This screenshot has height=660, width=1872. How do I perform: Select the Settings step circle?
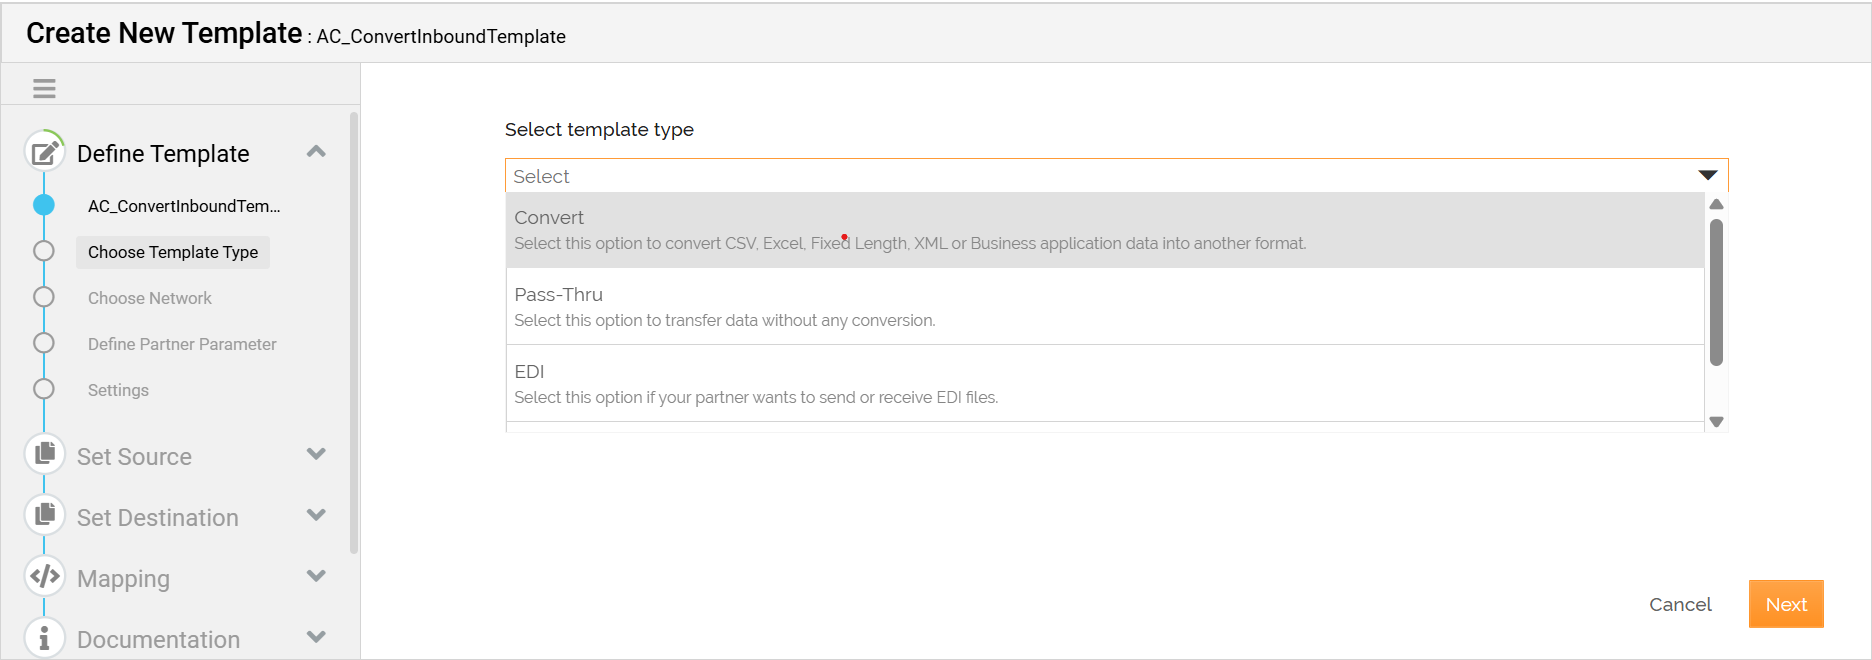43,389
